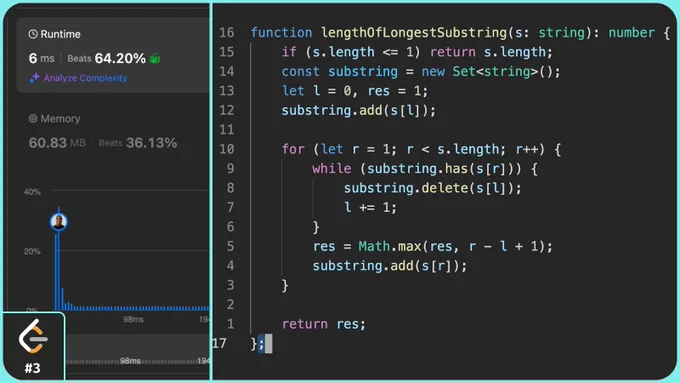Click the 'l += 1;' statement
Screen dimensions: 680x383
tap(370, 207)
